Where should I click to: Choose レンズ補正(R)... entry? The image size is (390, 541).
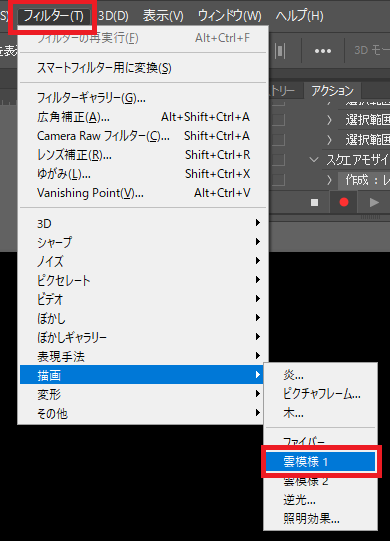pyautogui.click(x=143, y=155)
